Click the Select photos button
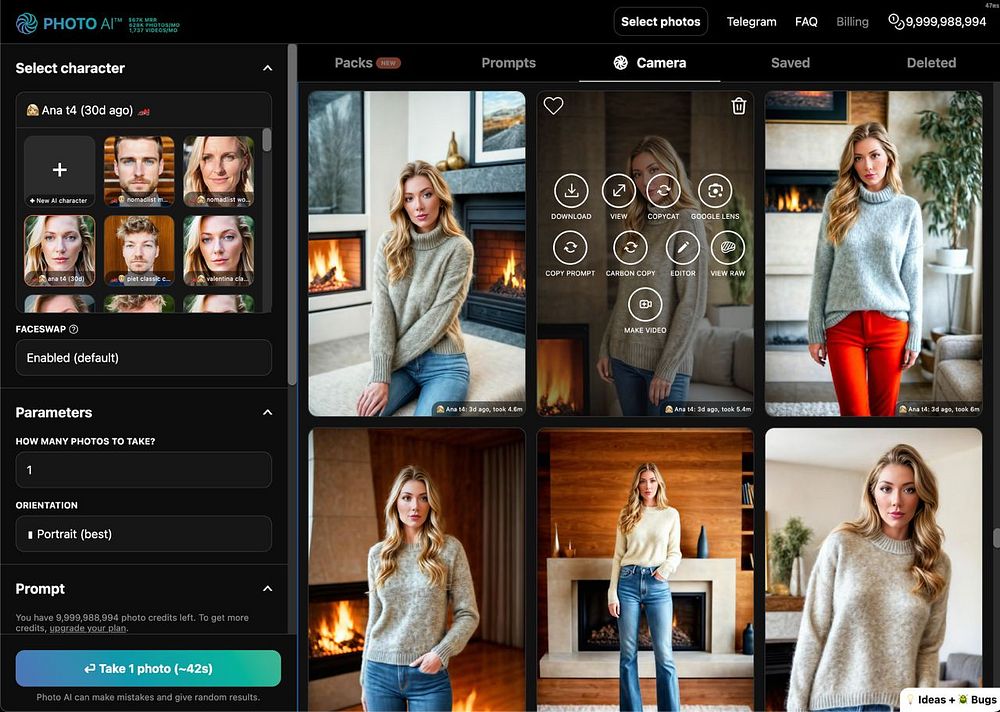 point(661,22)
